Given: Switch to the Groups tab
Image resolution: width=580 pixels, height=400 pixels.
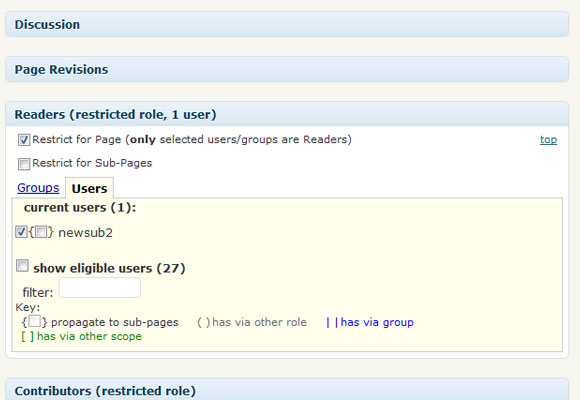Looking at the screenshot, I should (x=38, y=188).
